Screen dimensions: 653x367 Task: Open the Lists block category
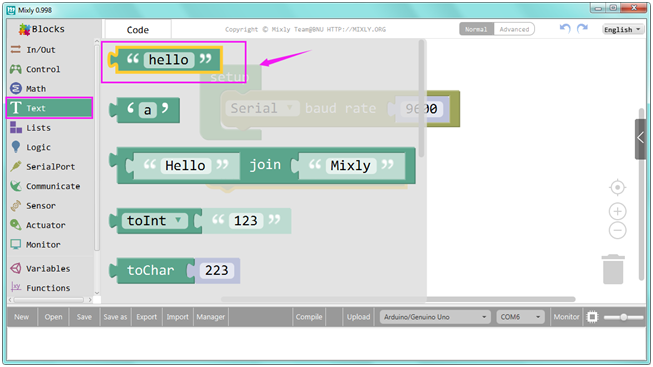49,128
